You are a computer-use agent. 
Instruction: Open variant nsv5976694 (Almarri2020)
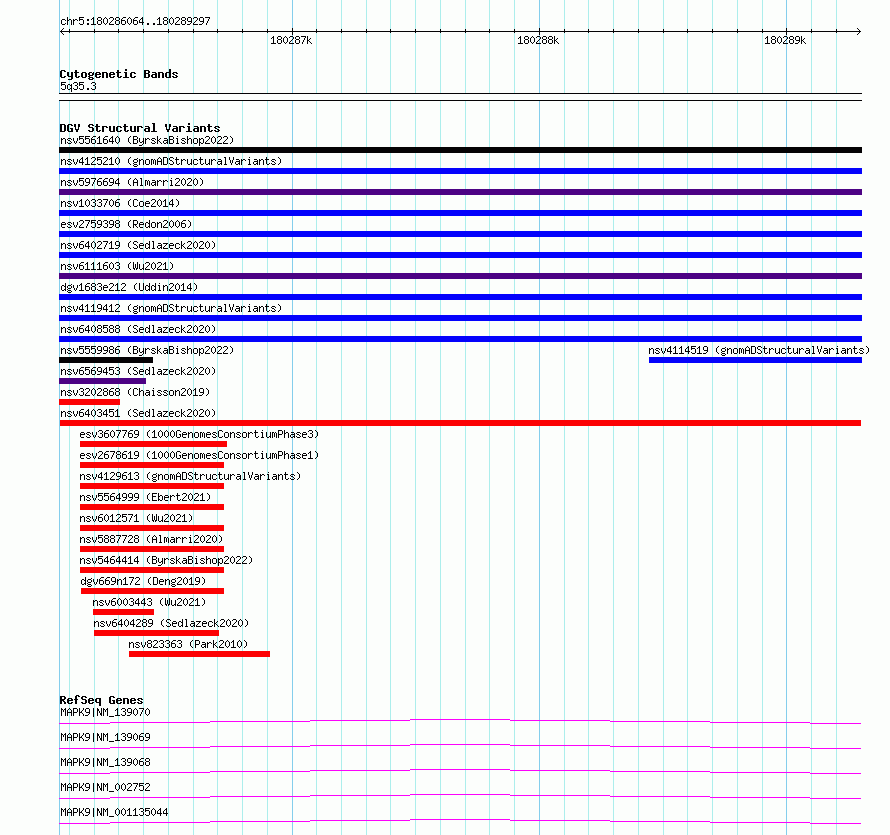point(132,182)
